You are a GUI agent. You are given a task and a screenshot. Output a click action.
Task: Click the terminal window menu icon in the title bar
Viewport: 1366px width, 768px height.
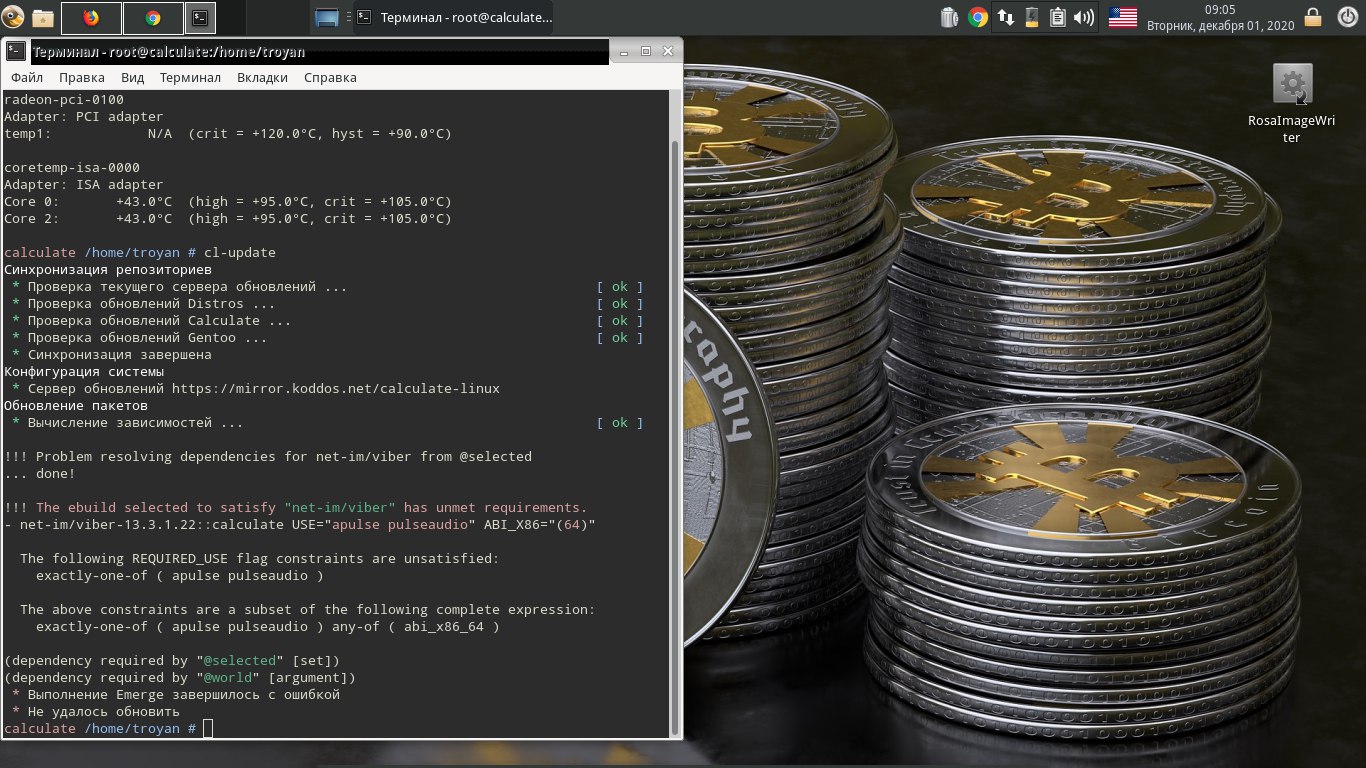(17, 51)
